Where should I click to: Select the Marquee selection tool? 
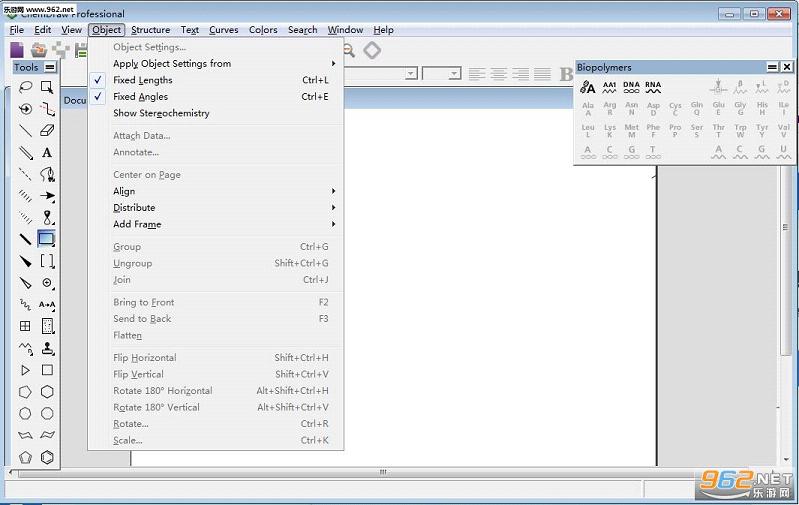(x=47, y=87)
